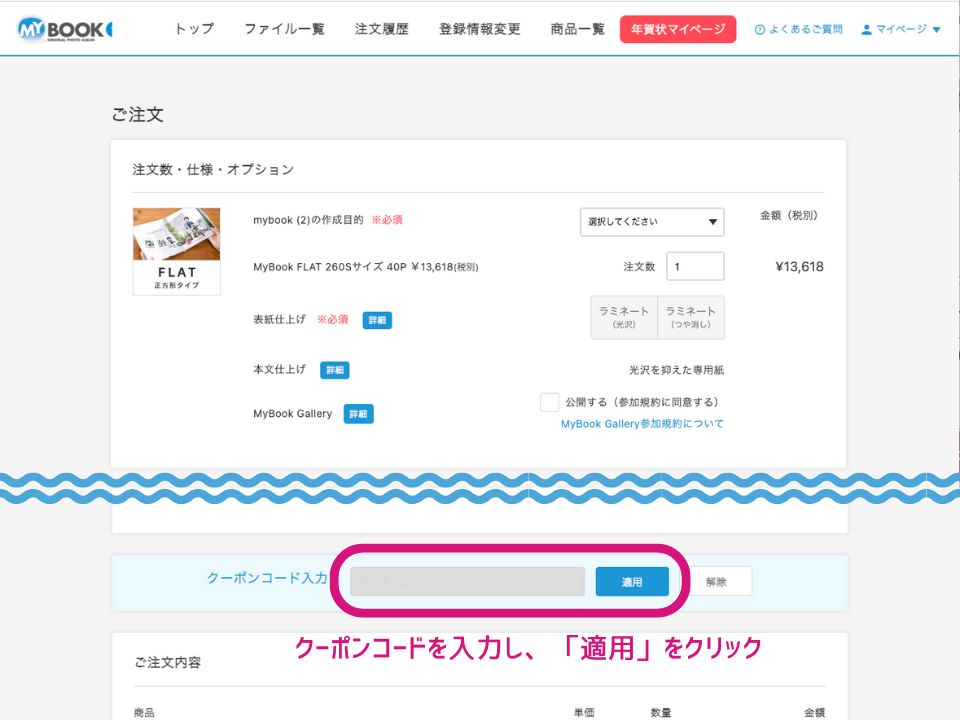The image size is (960, 720).
Task: Click the MyBook logo
Action: 65,29
